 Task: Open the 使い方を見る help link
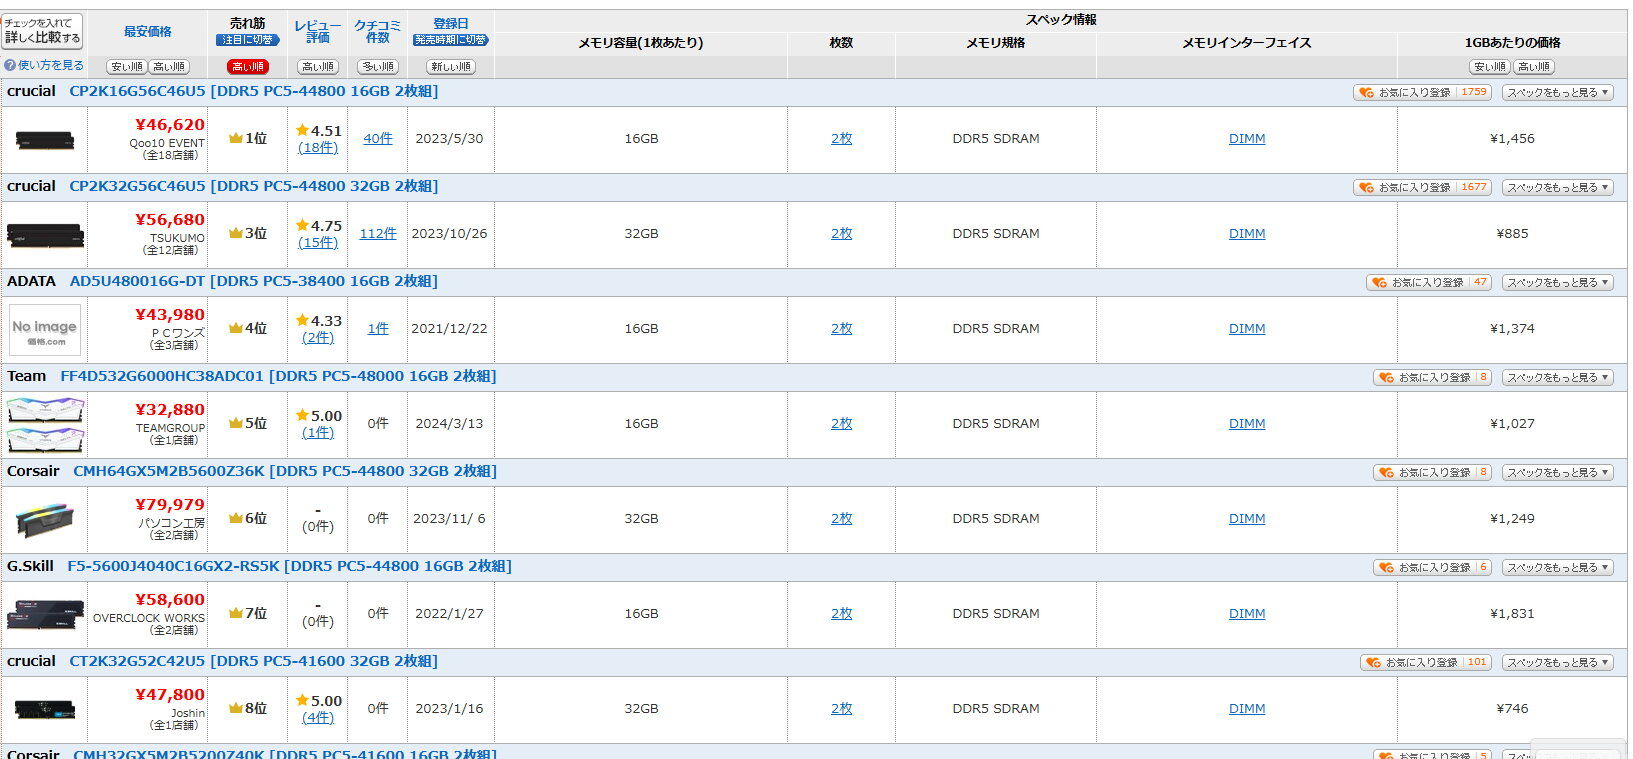(x=43, y=66)
